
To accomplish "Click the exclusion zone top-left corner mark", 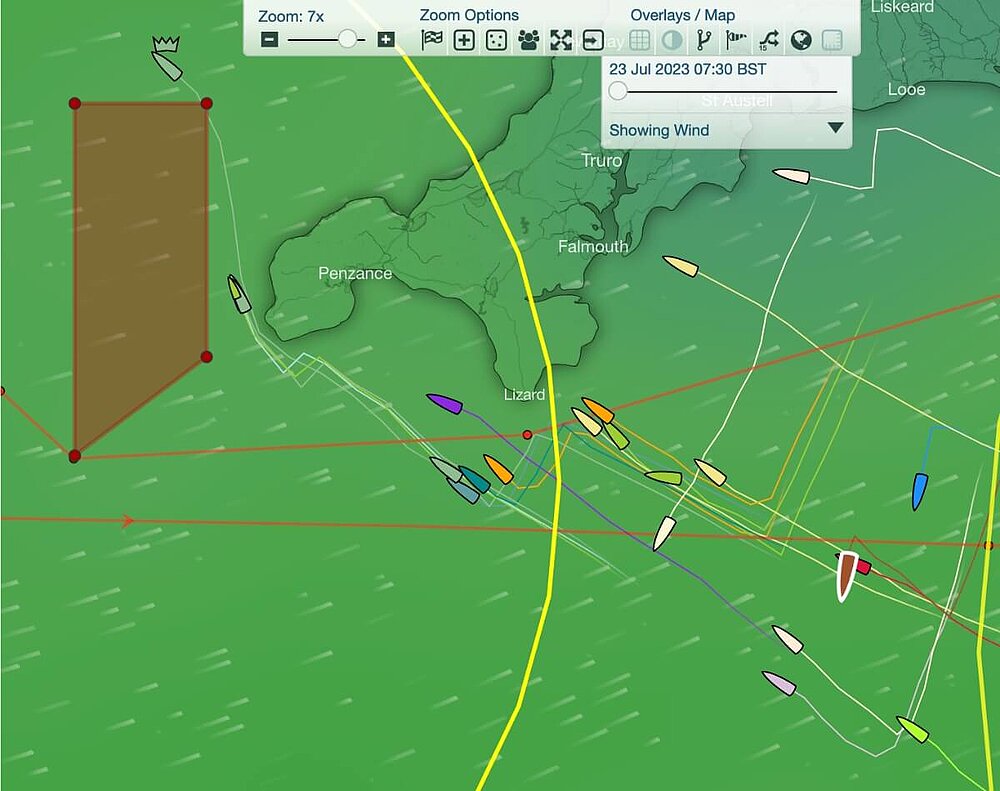I will point(75,103).
